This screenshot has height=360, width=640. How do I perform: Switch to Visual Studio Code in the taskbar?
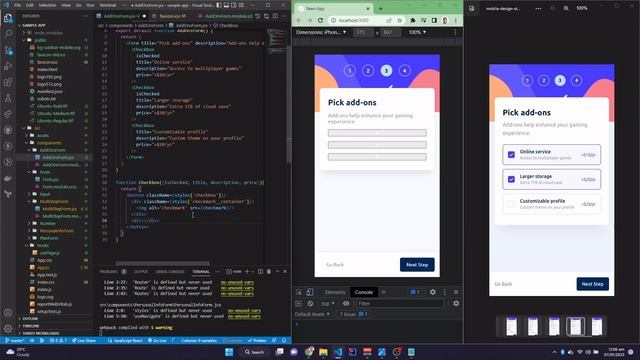coord(338,352)
